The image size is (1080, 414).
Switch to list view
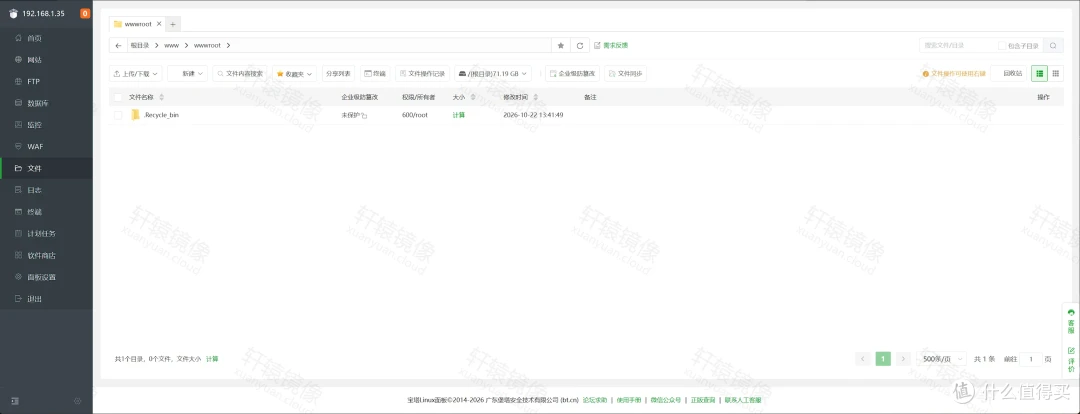pyautogui.click(x=1039, y=74)
